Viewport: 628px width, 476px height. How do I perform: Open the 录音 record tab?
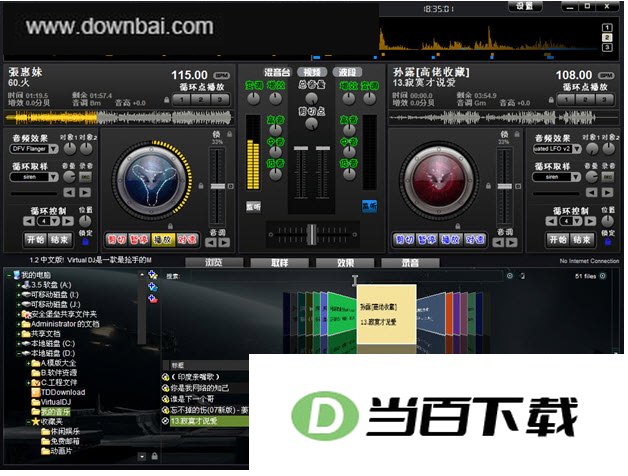tap(411, 263)
